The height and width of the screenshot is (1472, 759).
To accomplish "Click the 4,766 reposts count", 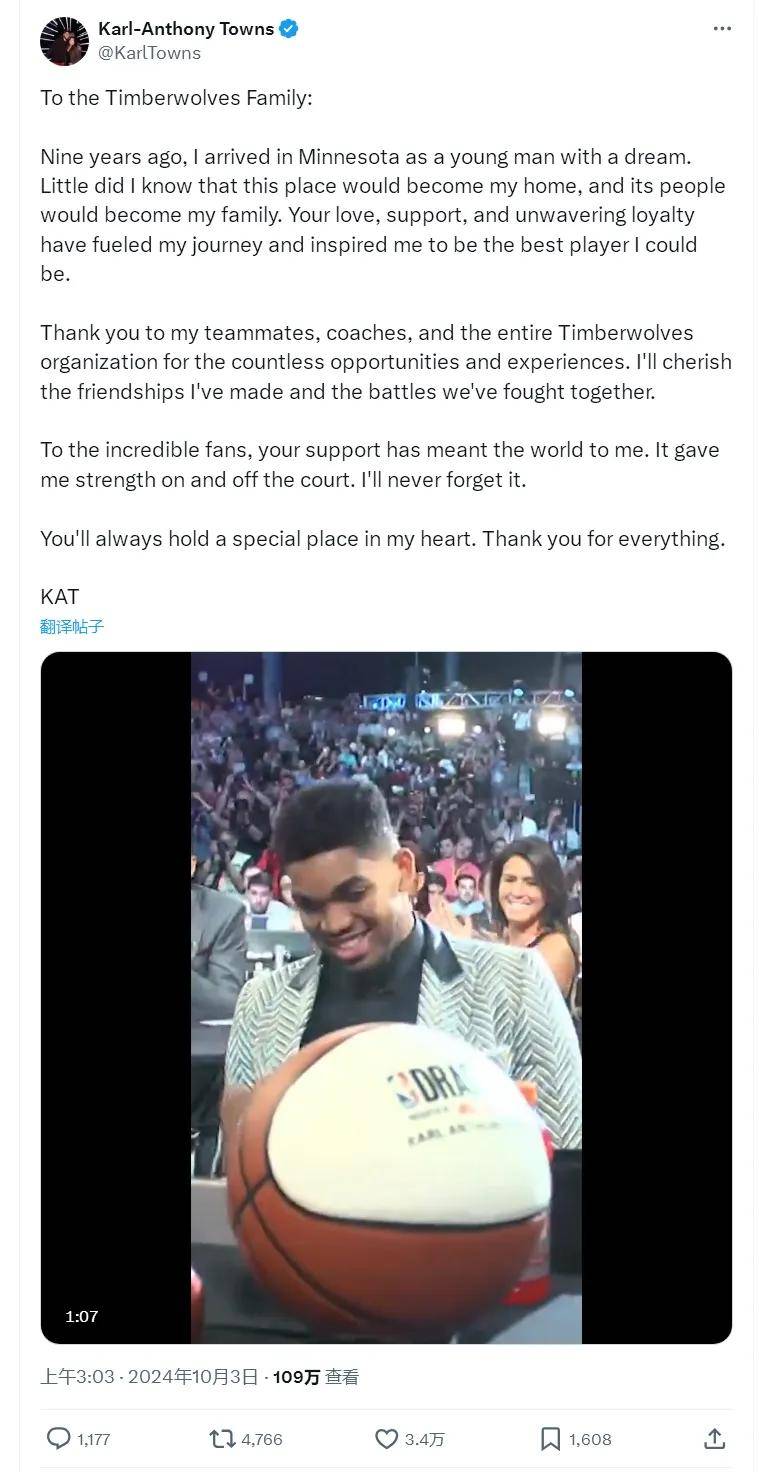I will [262, 1439].
